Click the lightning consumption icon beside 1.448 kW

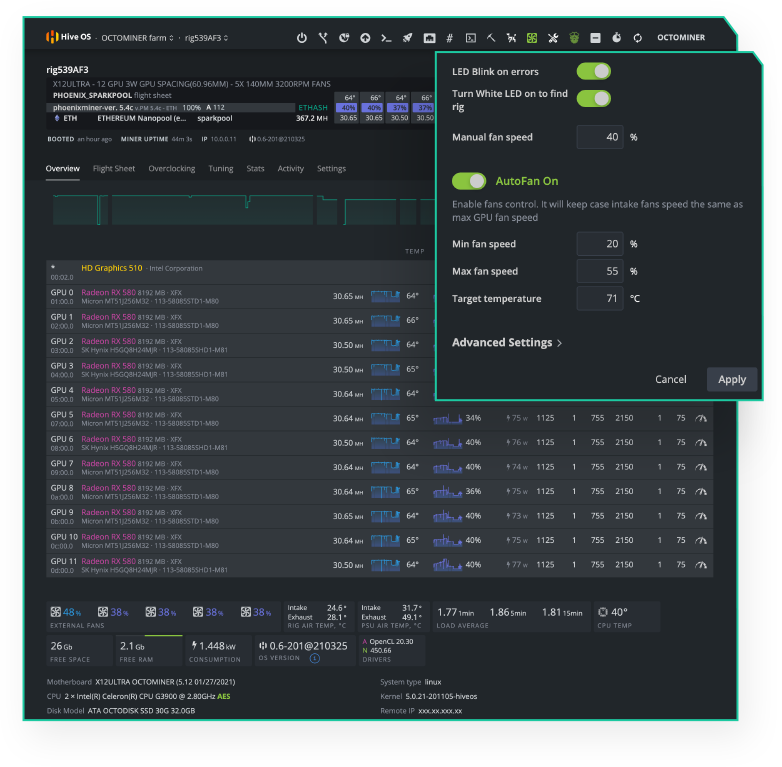[x=194, y=646]
